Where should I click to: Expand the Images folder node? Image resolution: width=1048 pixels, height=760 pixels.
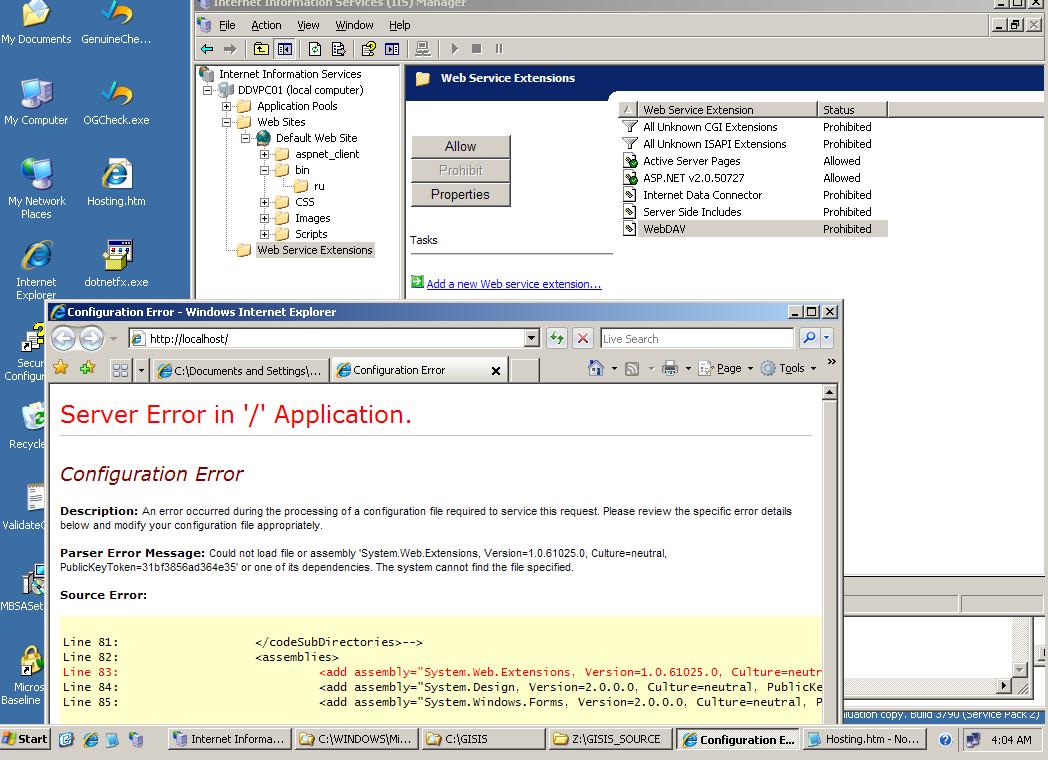[x=265, y=219]
